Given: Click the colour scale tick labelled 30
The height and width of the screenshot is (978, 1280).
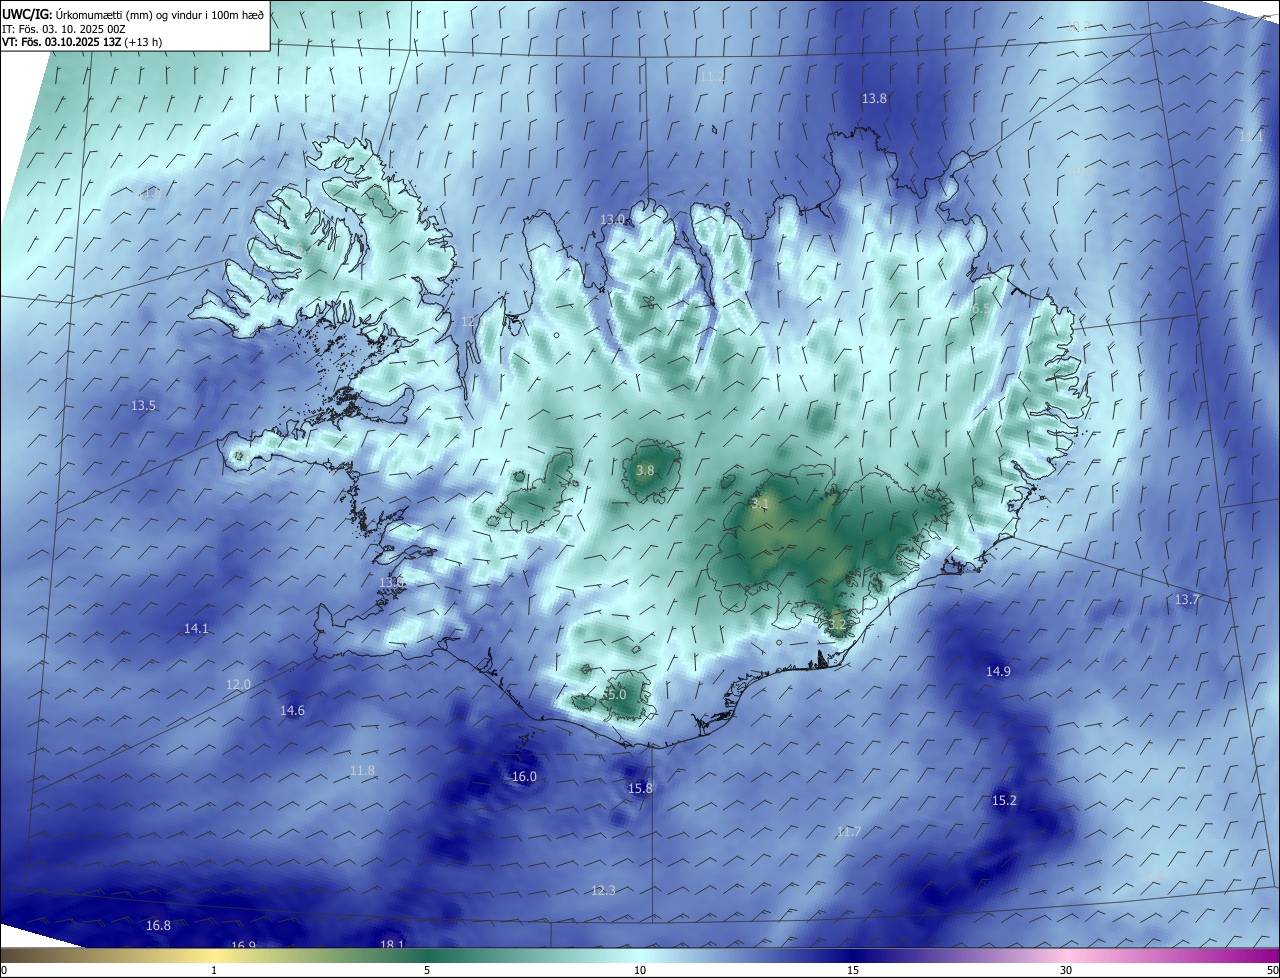Looking at the screenshot, I should (1066, 970).
